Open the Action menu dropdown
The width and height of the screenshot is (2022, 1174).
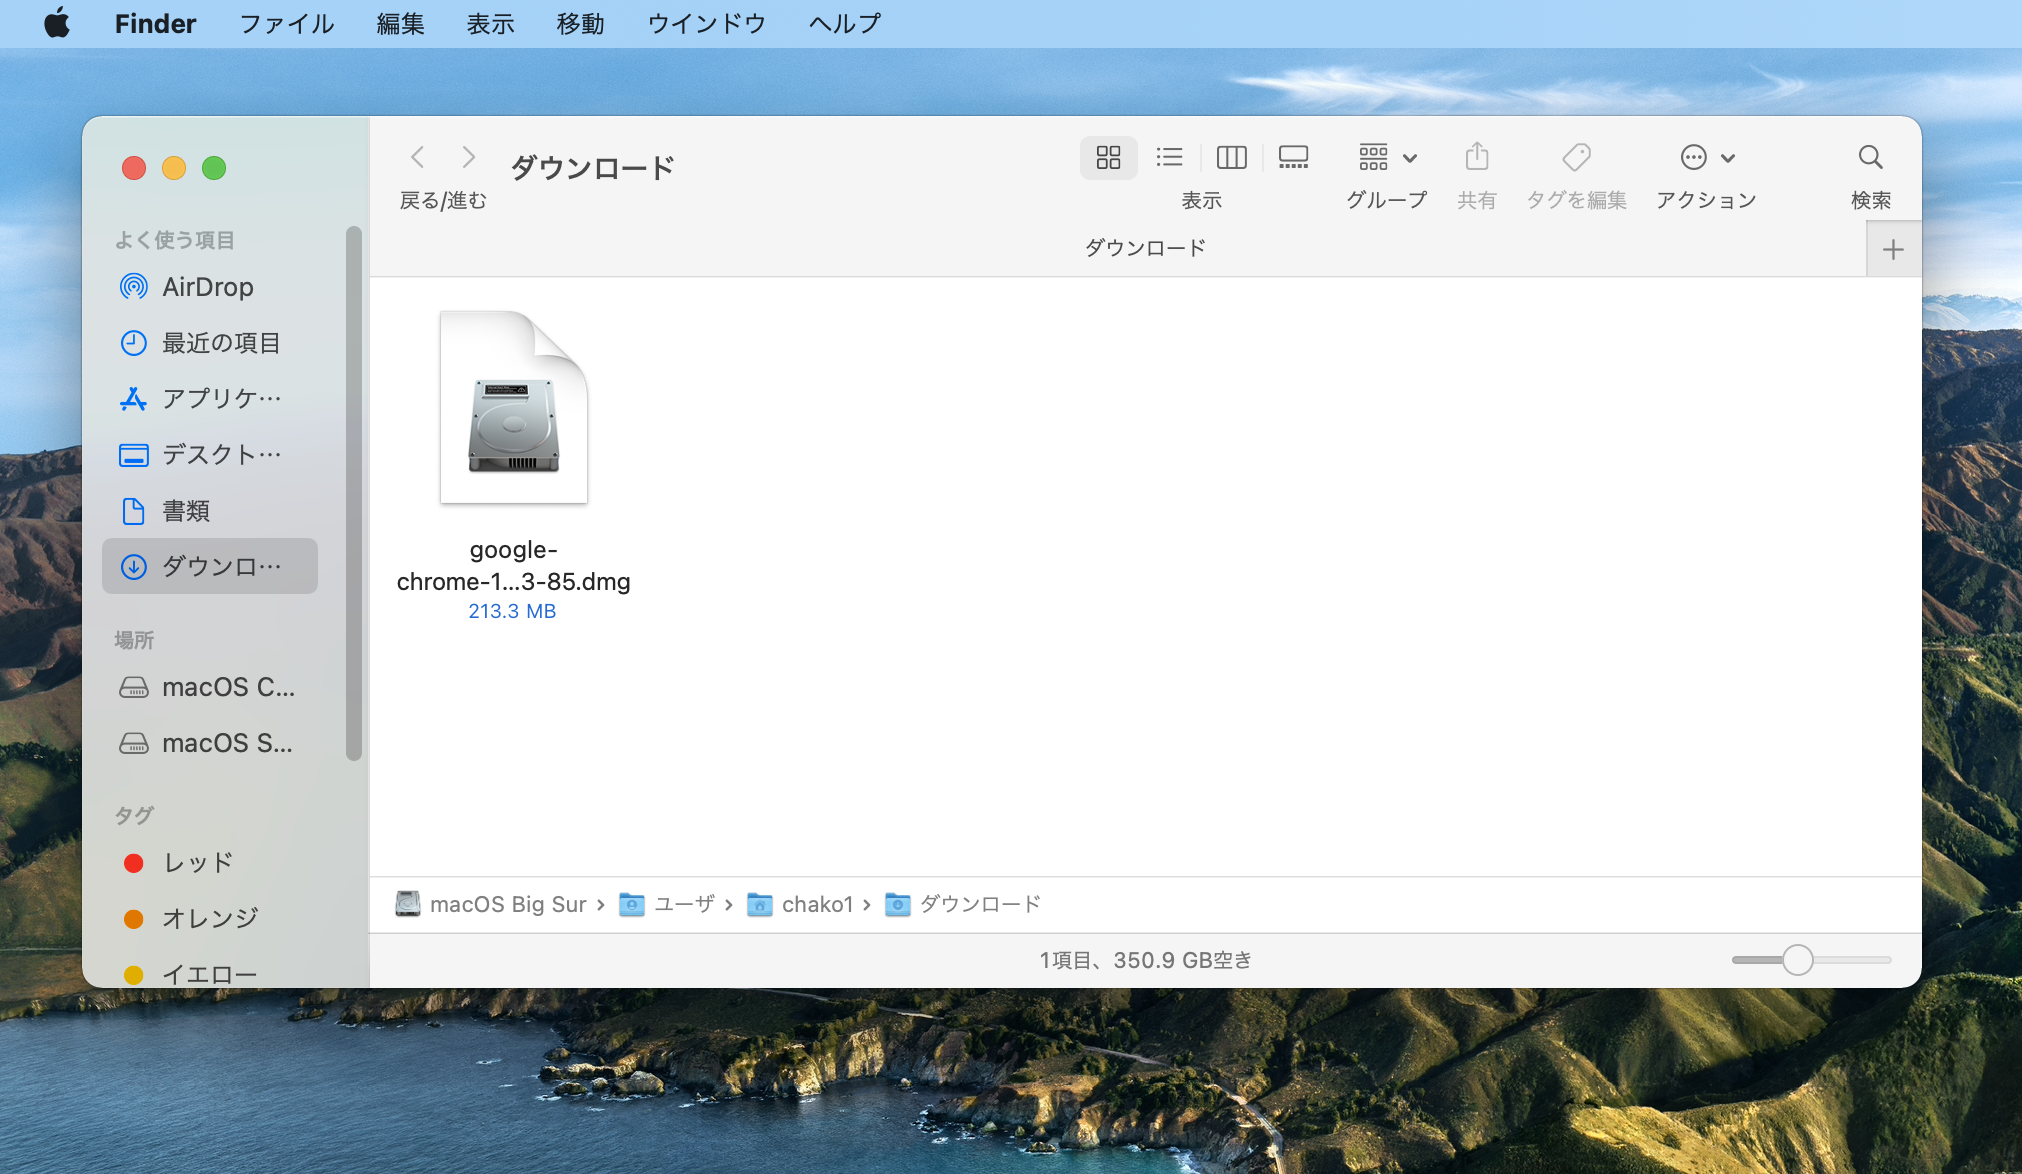click(x=1706, y=158)
